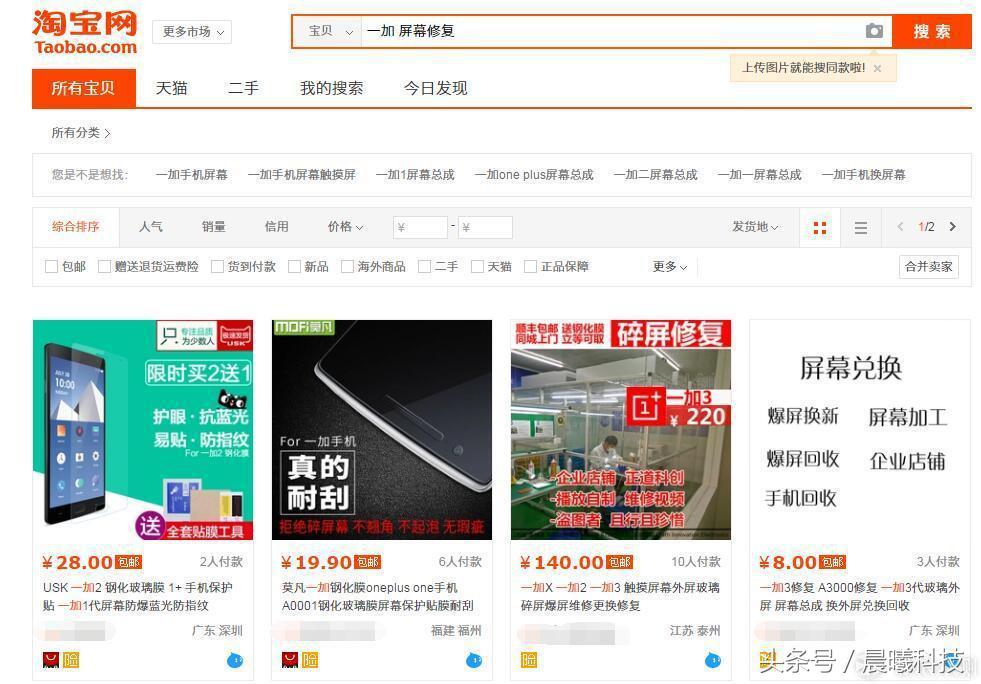Expand the 价格 price sort dropdown
981x684 pixels.
pos(345,227)
